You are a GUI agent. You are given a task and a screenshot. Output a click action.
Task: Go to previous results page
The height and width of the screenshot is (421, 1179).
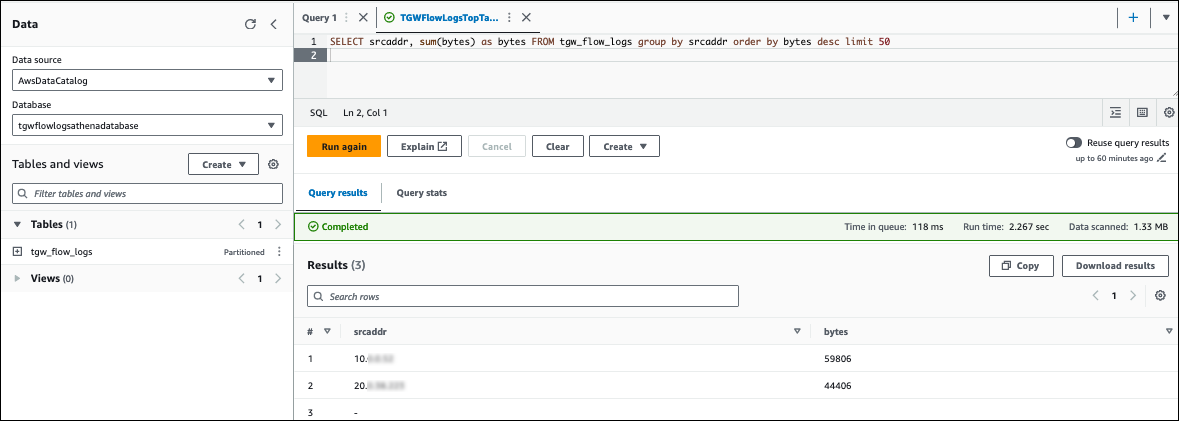coord(1097,296)
